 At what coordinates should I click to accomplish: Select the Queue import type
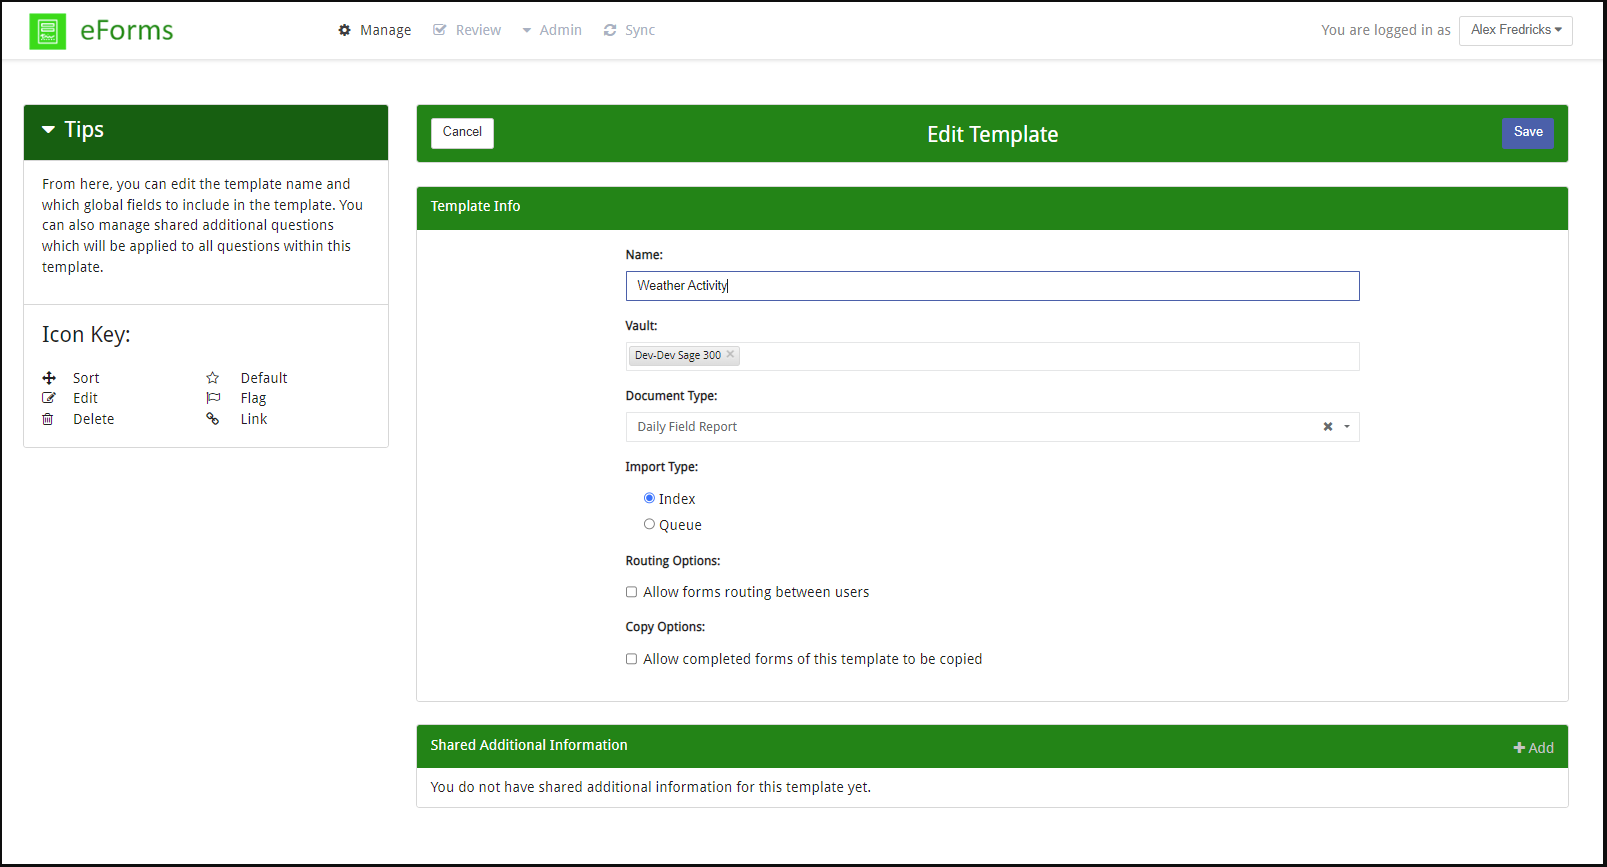click(649, 524)
